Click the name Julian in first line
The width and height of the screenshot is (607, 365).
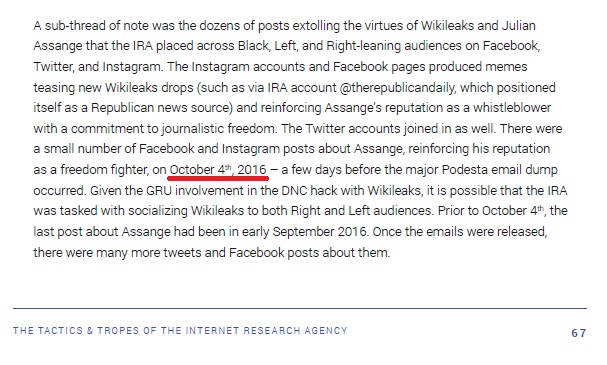(518, 26)
